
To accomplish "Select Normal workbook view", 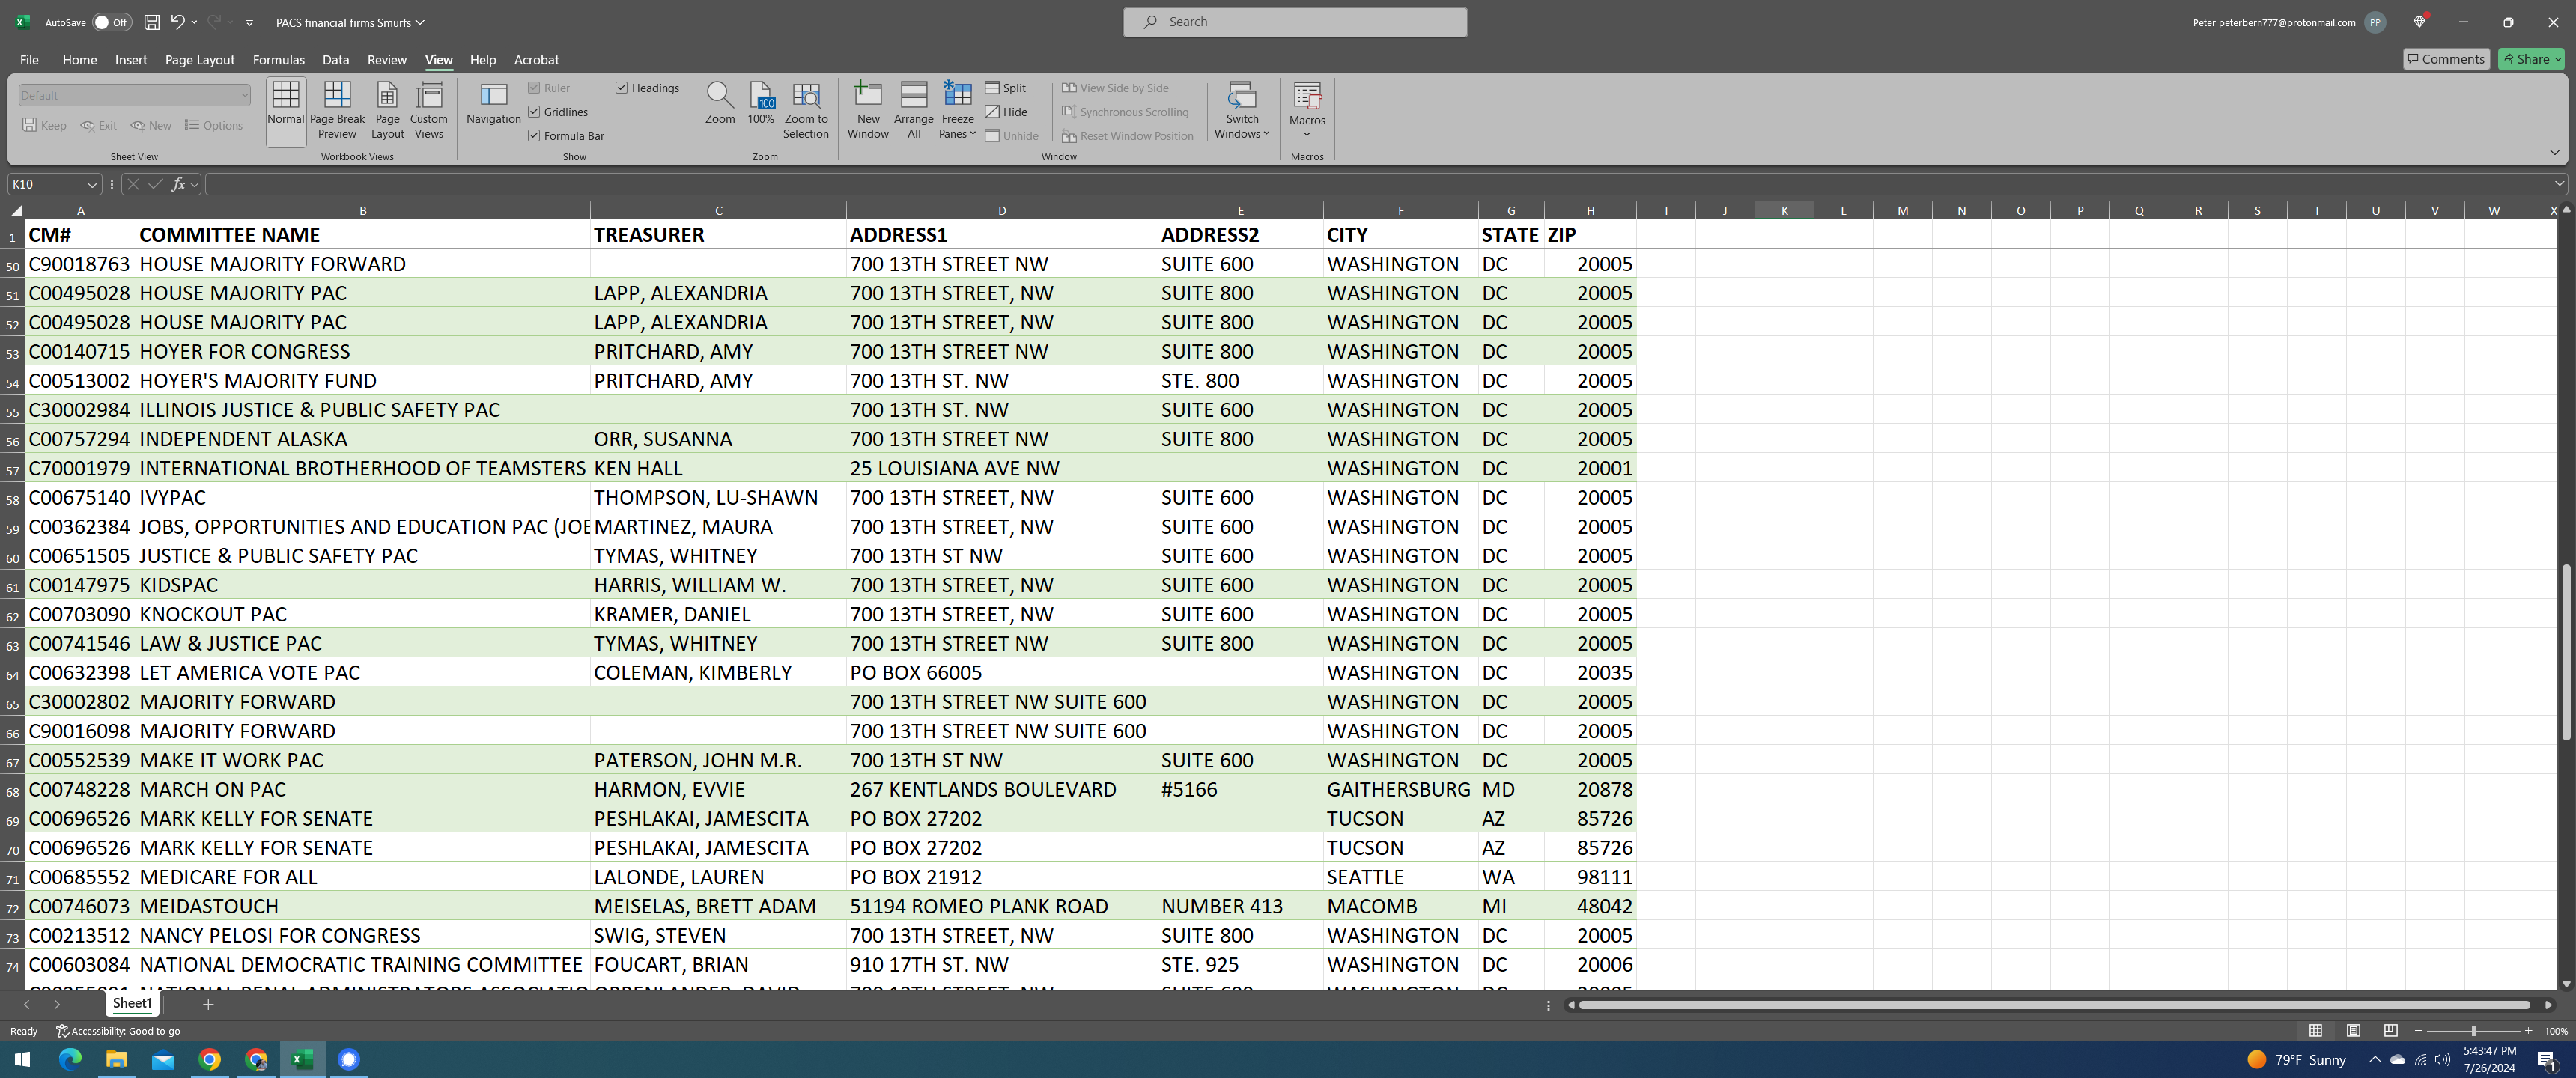I will [x=285, y=112].
